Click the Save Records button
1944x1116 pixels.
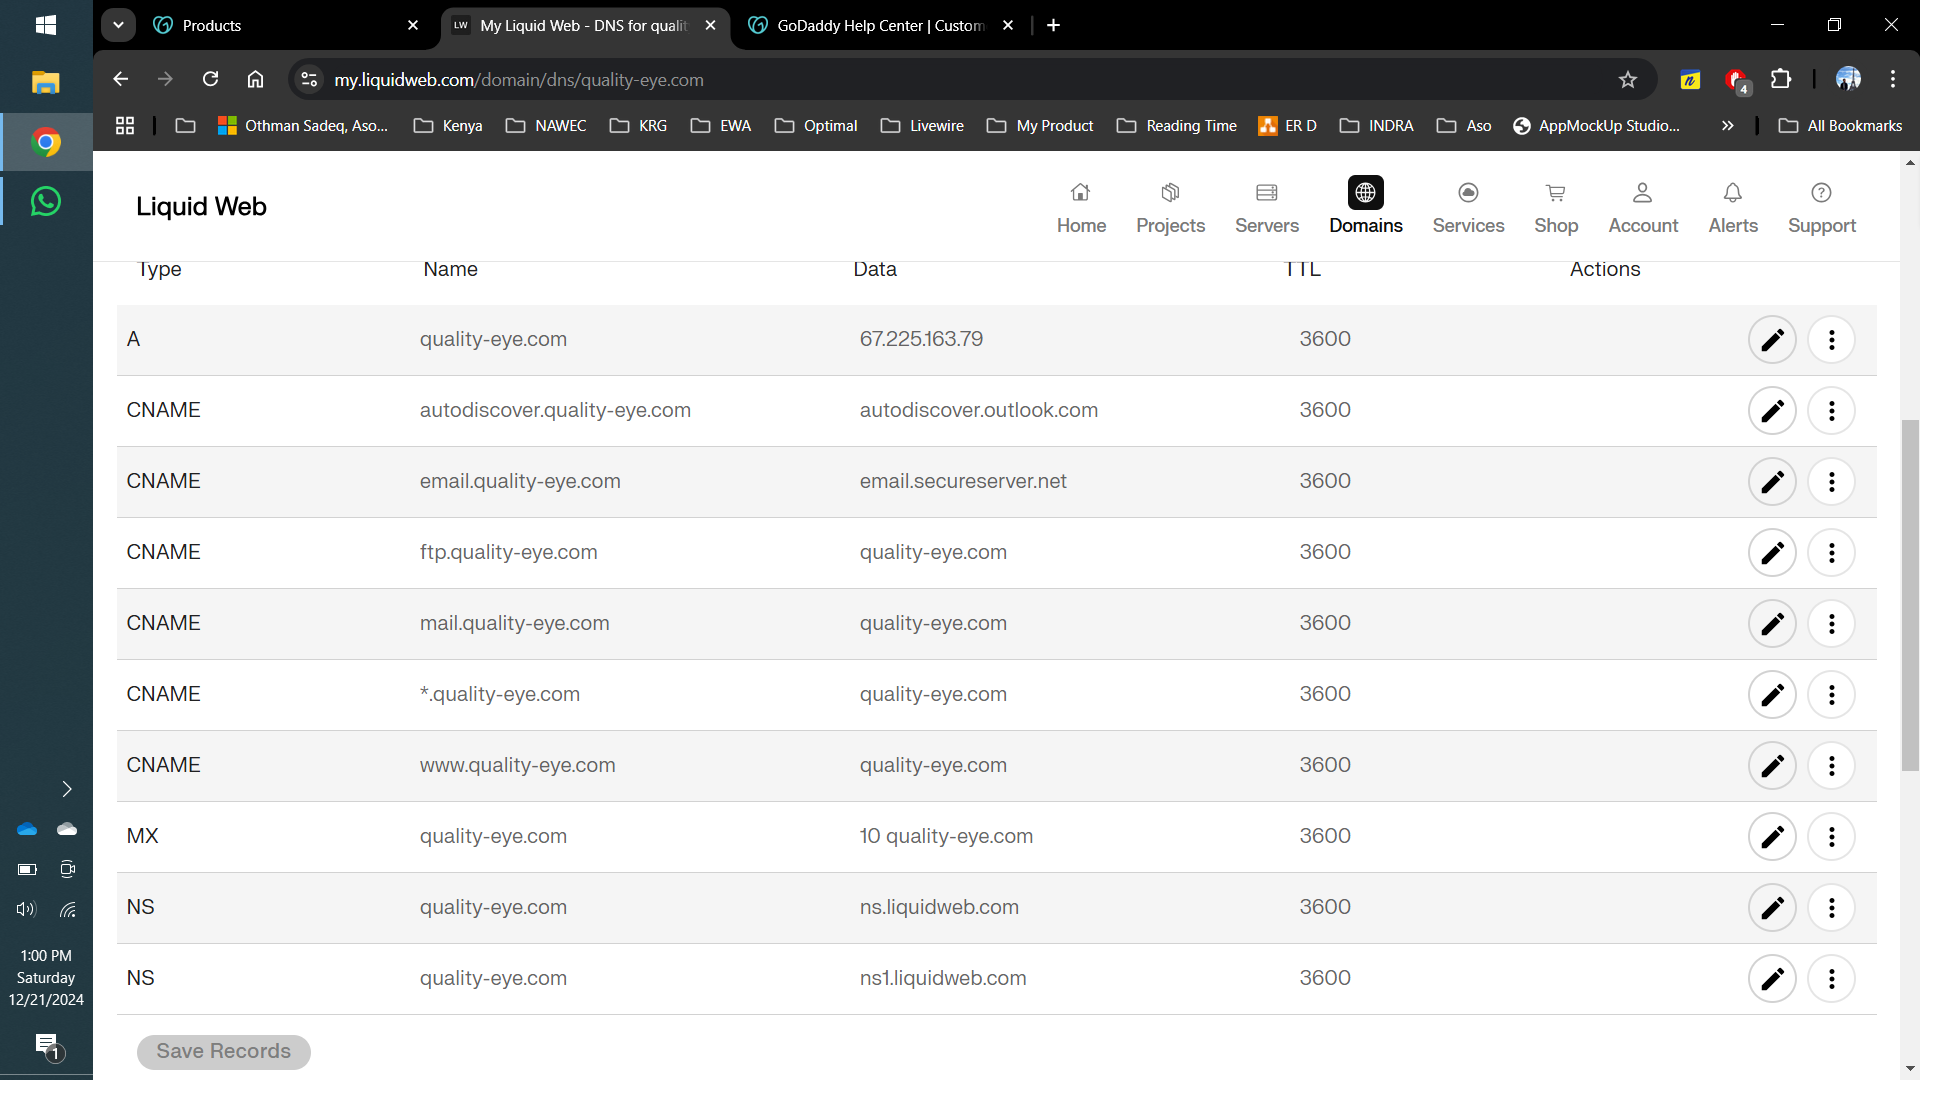223,1051
